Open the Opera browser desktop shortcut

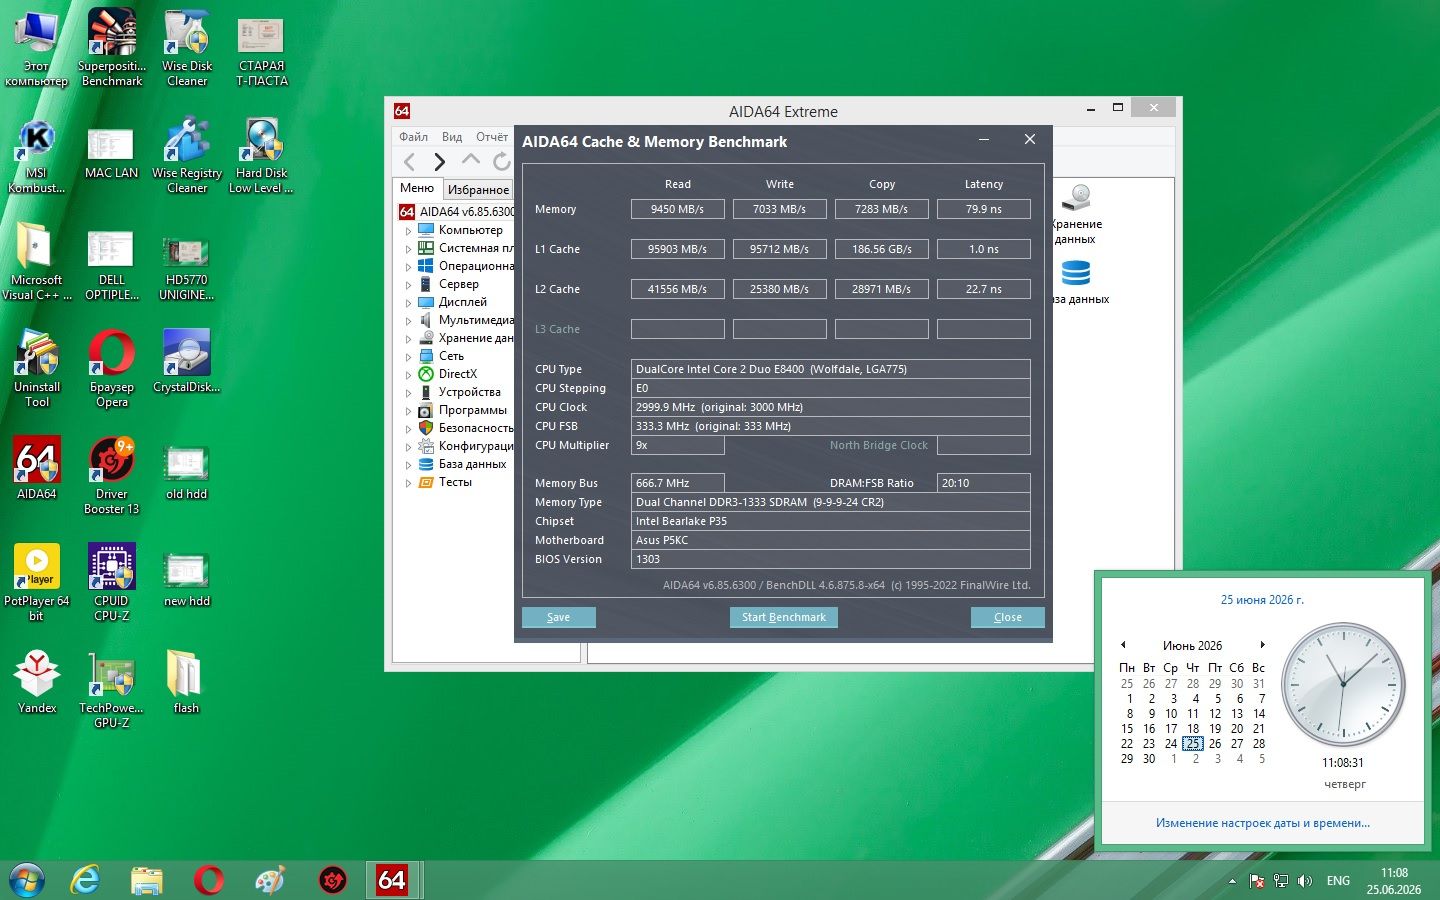click(x=111, y=369)
